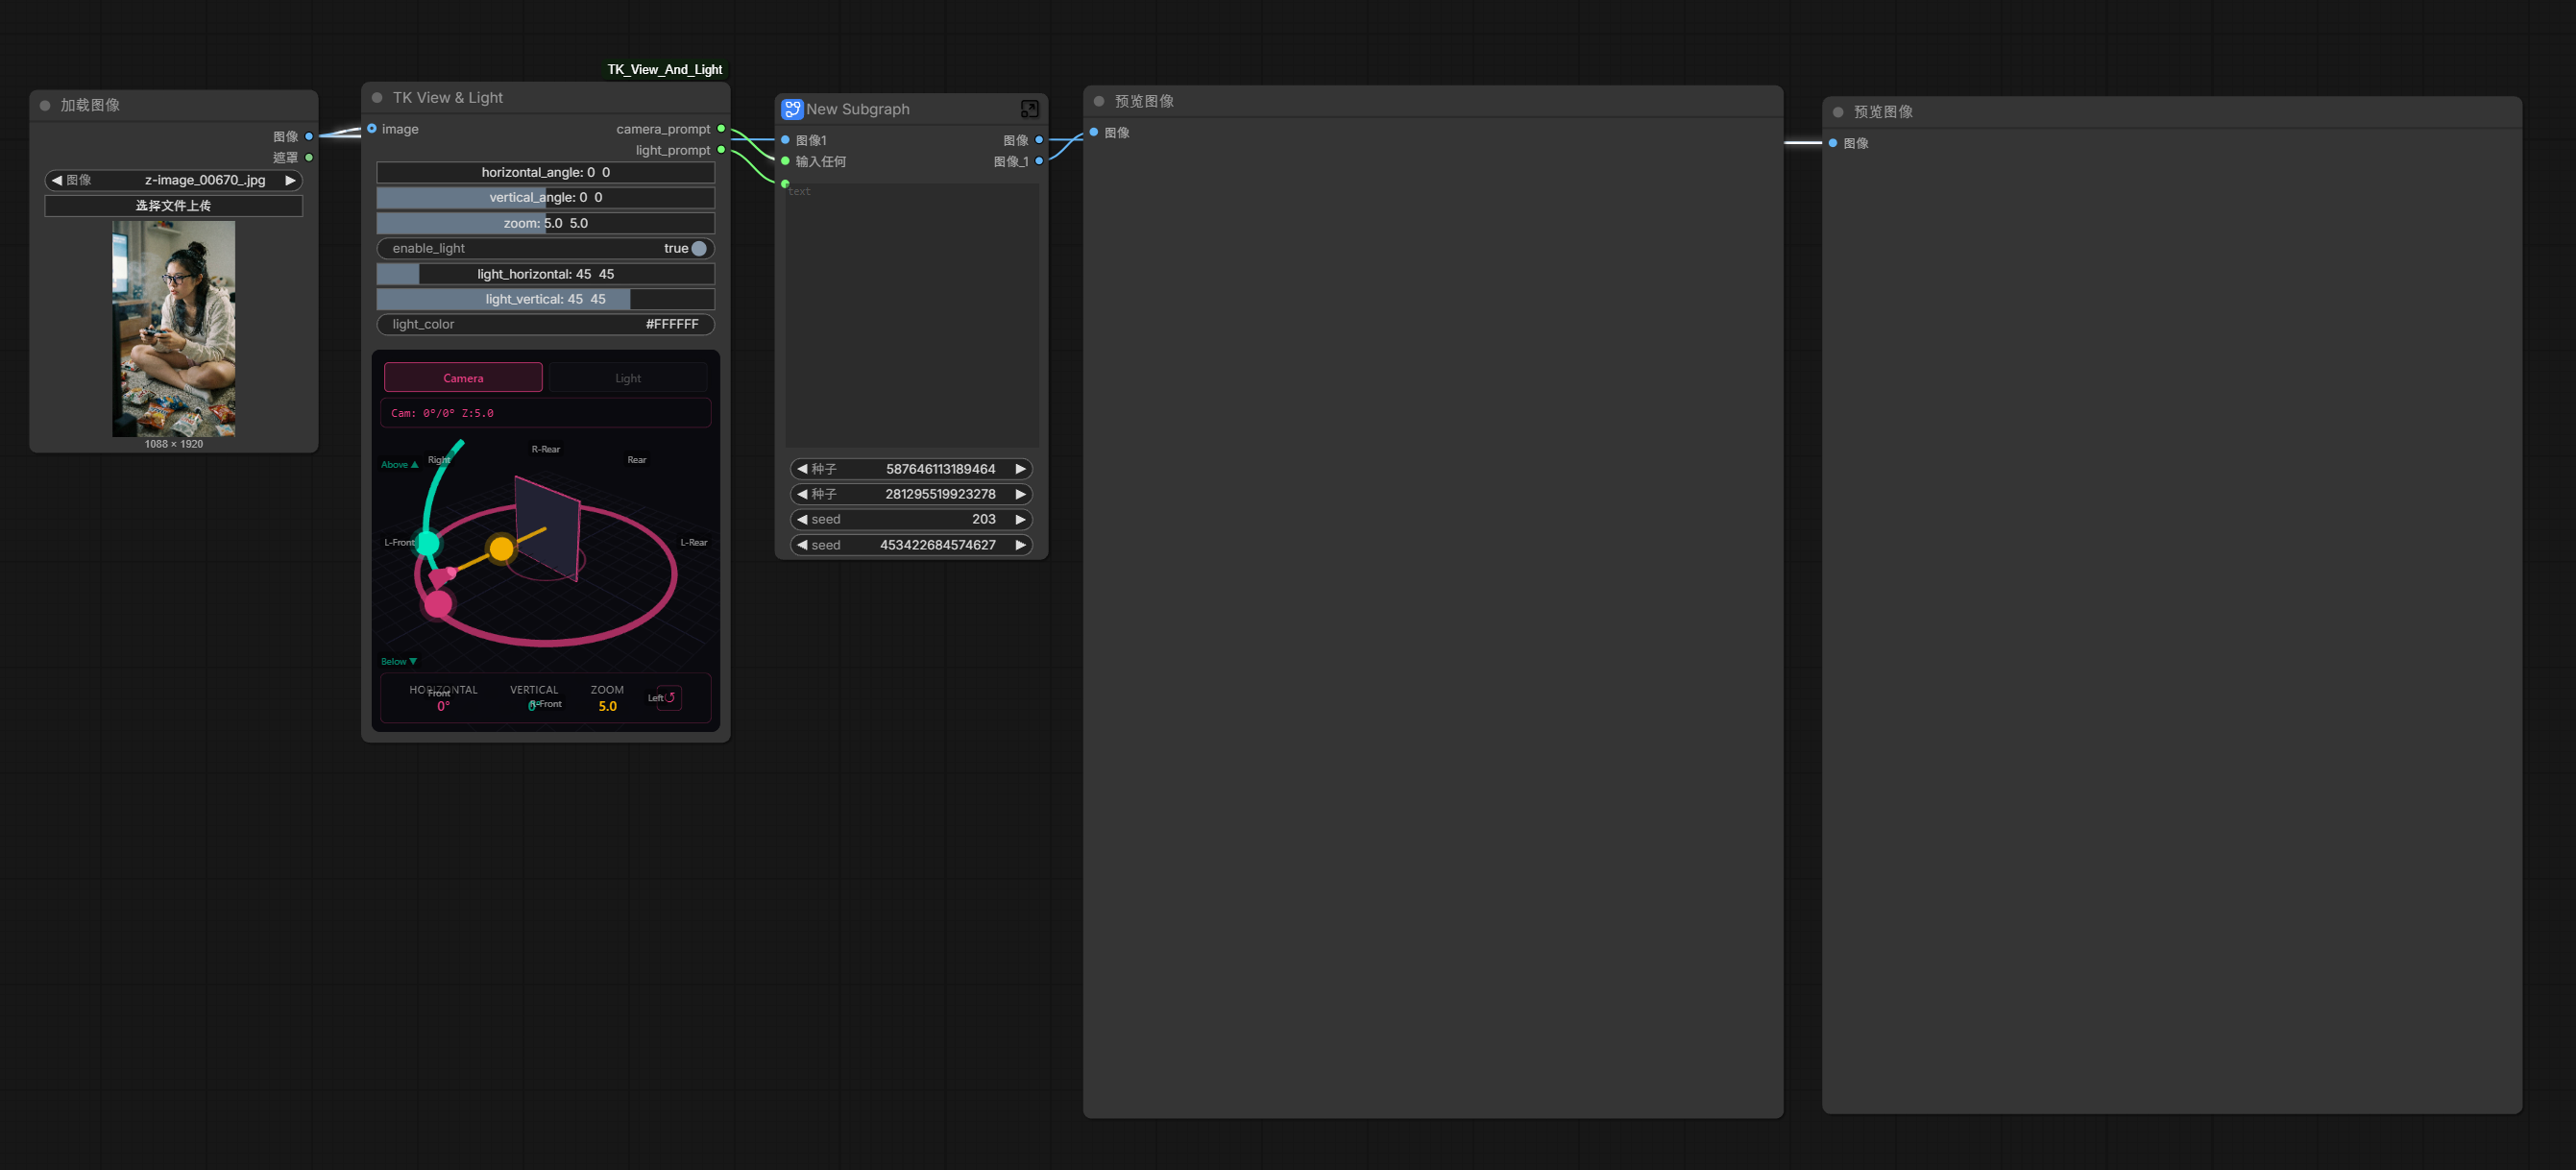
Task: Click the '1088 × 1920' size text
Action: tap(173, 444)
